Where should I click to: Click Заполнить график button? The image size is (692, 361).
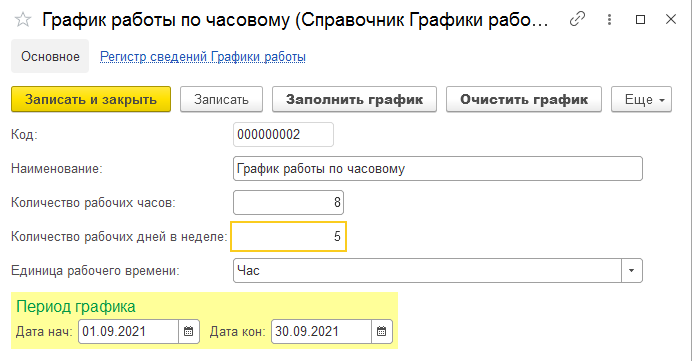(x=354, y=99)
